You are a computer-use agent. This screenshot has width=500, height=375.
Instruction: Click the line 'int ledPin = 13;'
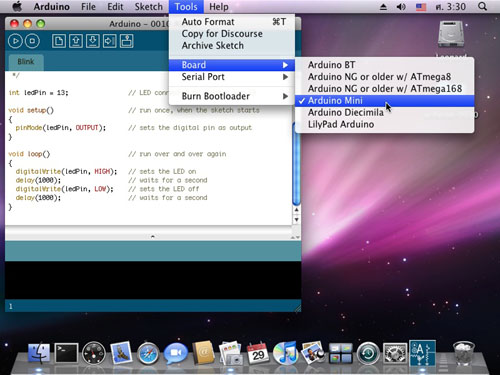[x=38, y=93]
